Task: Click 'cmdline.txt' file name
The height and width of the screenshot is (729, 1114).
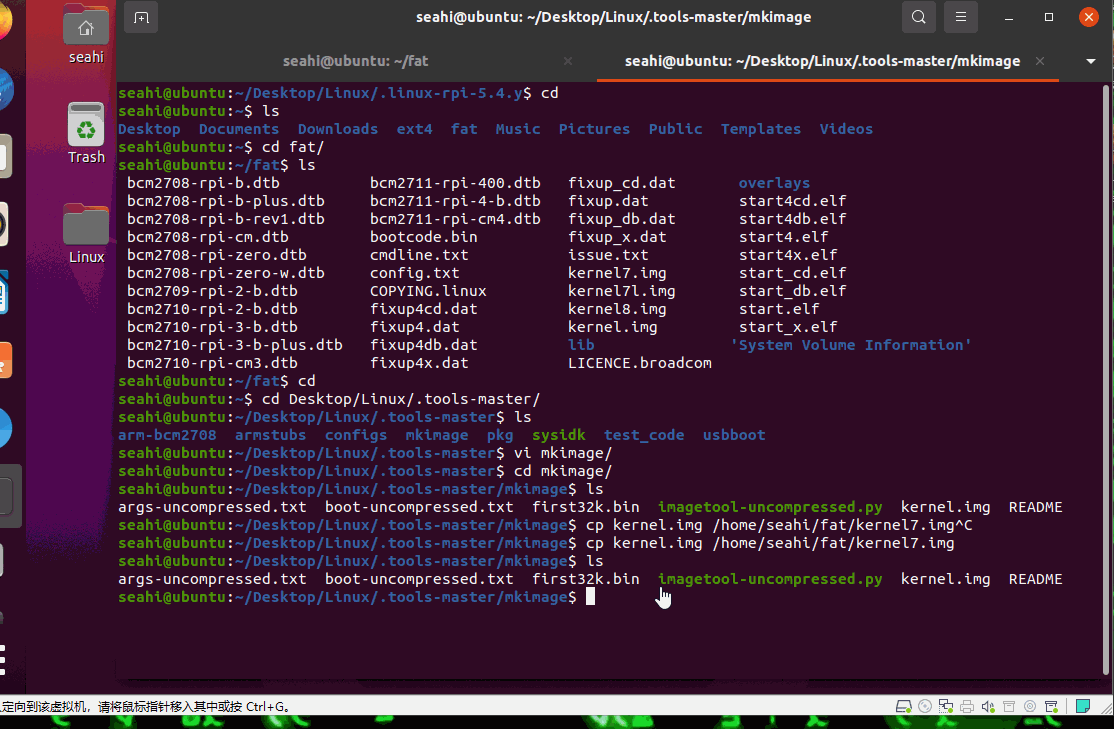Action: pos(419,254)
